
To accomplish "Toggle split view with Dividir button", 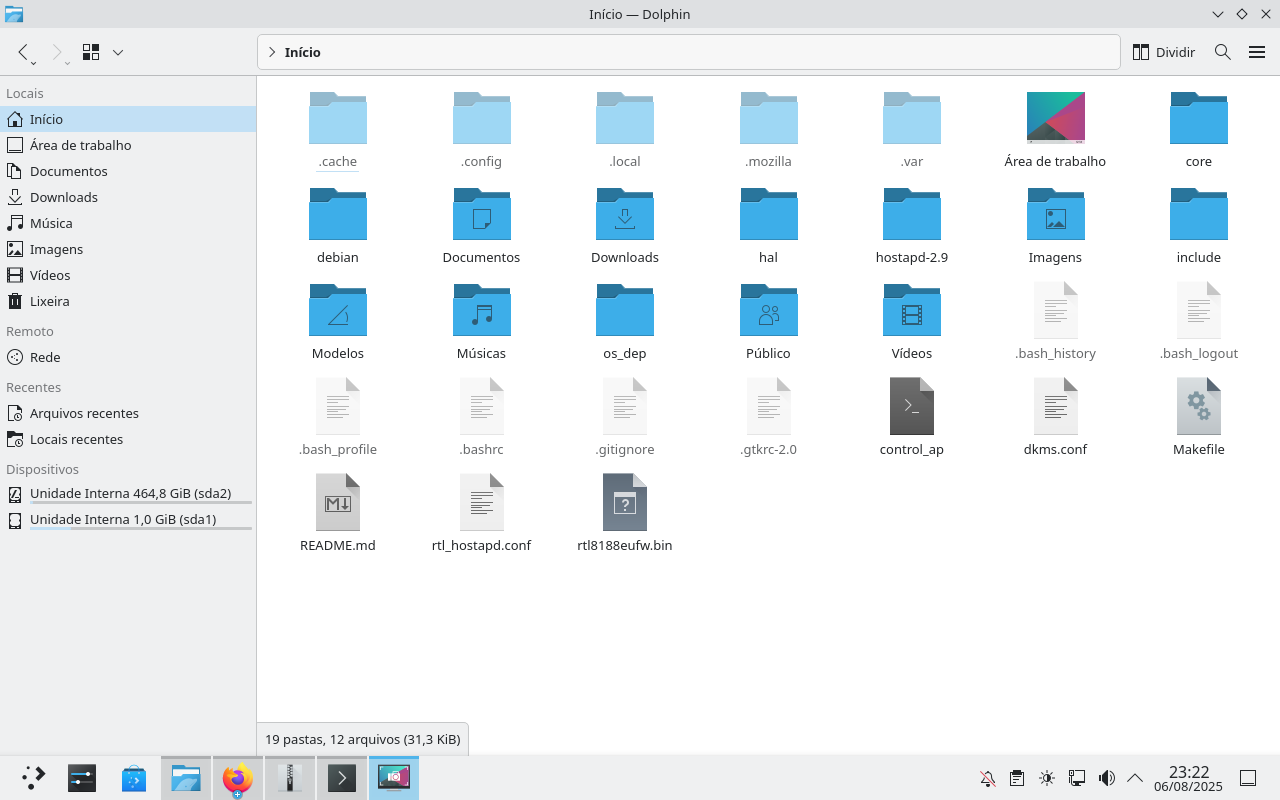I will click(1163, 52).
